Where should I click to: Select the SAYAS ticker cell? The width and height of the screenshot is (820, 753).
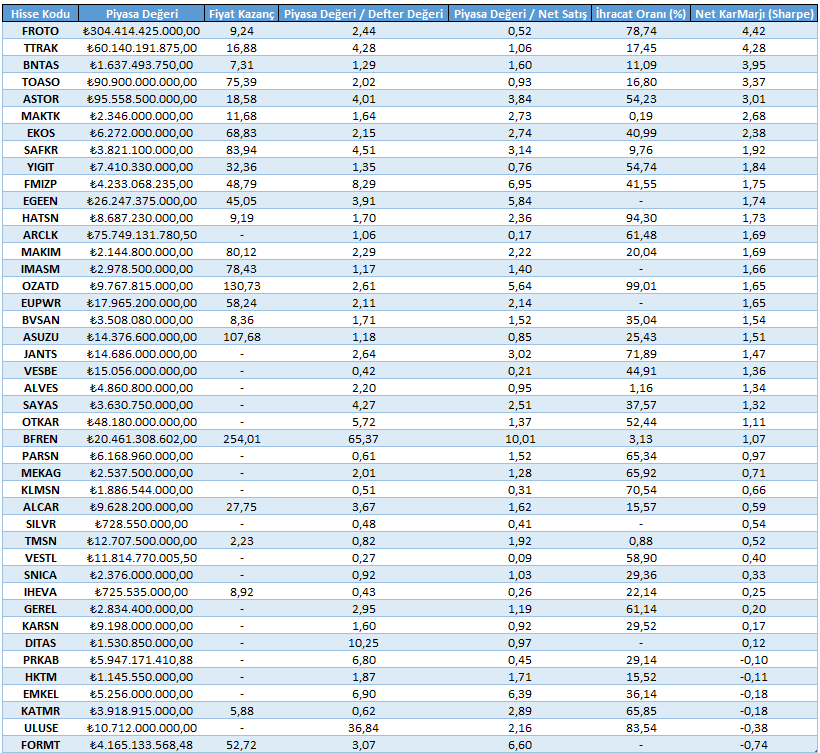pyautogui.click(x=40, y=405)
